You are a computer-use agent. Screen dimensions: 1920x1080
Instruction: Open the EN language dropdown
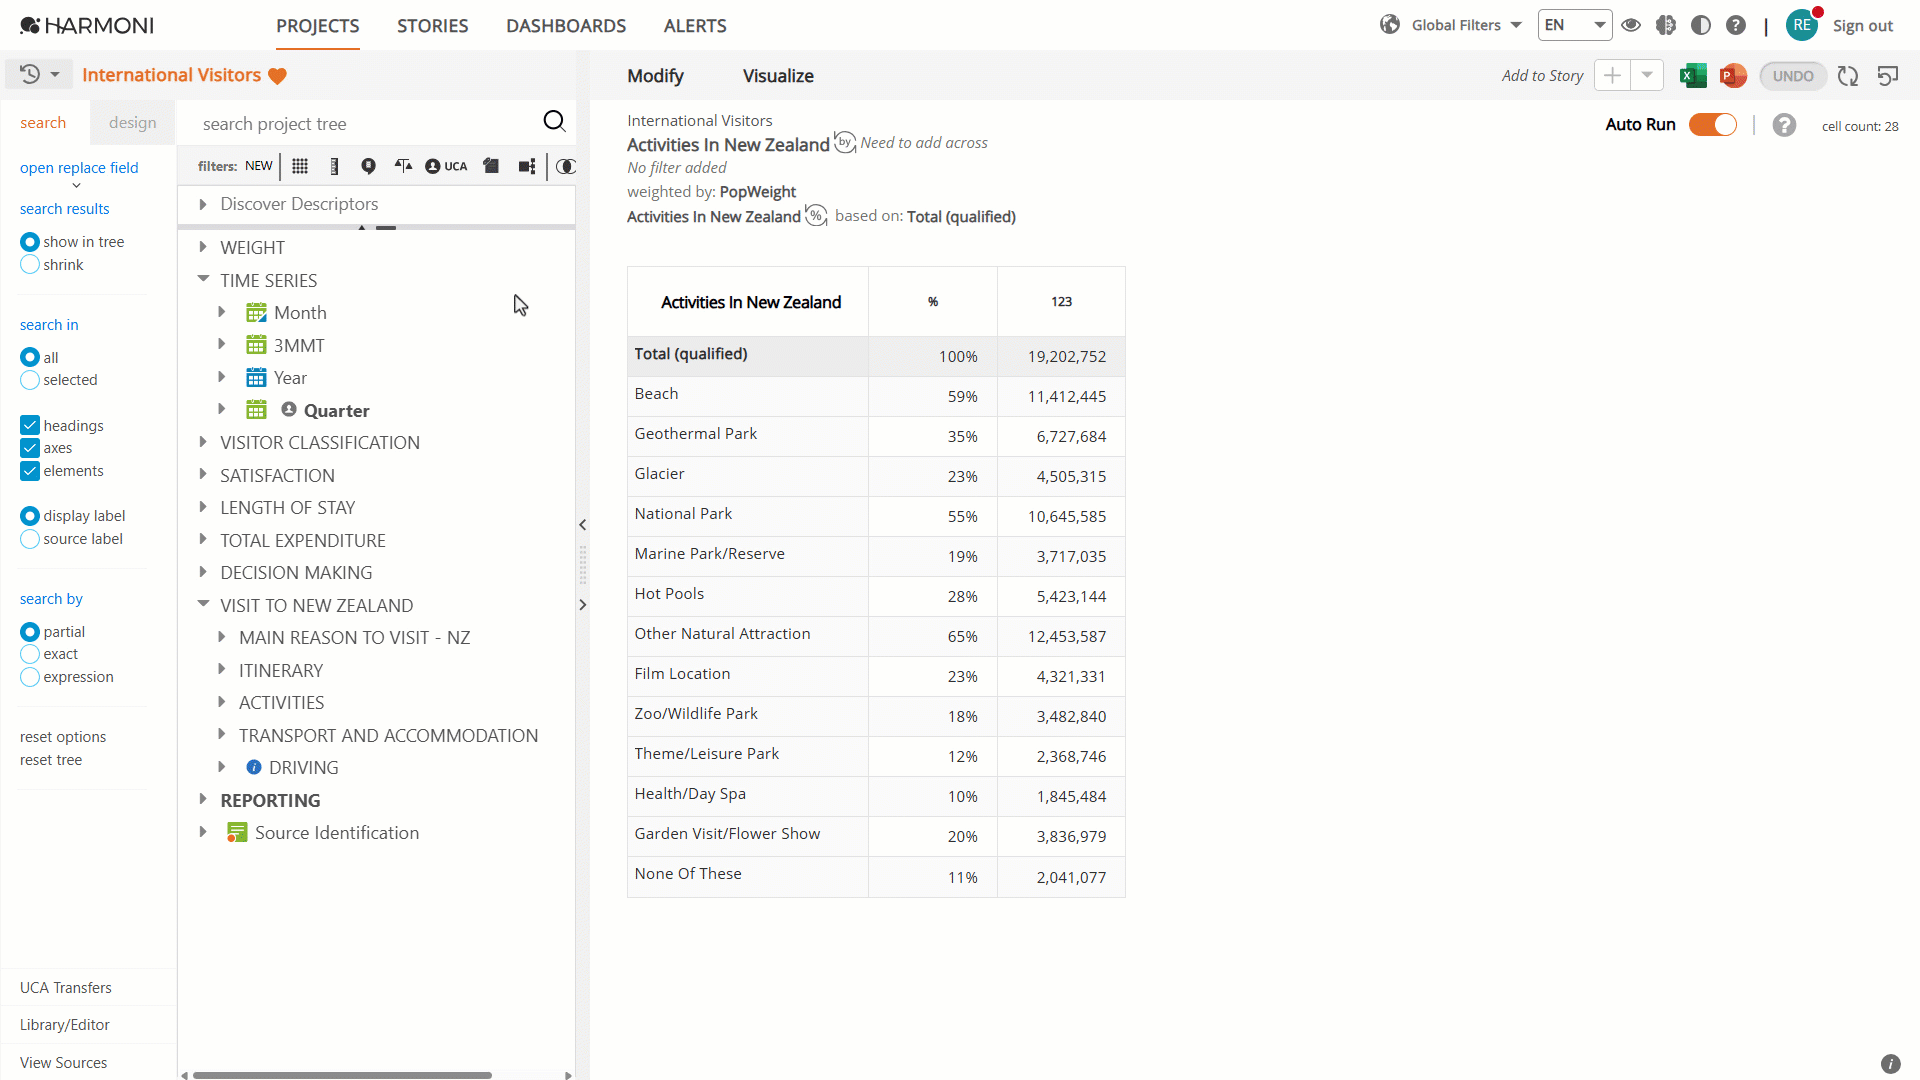coord(1575,25)
